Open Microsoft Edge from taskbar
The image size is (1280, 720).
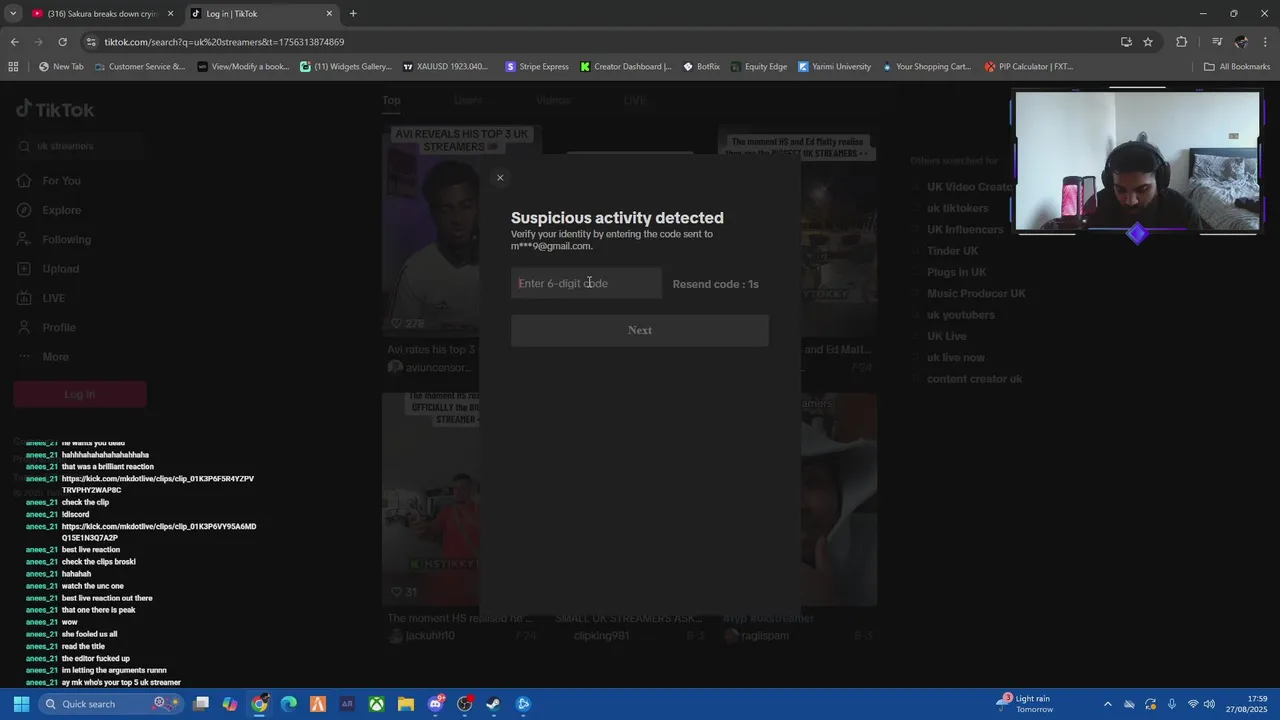289,704
